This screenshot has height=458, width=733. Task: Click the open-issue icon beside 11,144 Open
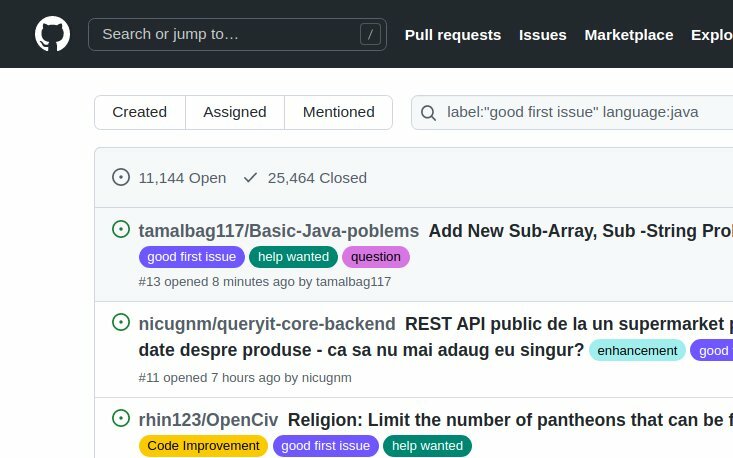pos(121,178)
